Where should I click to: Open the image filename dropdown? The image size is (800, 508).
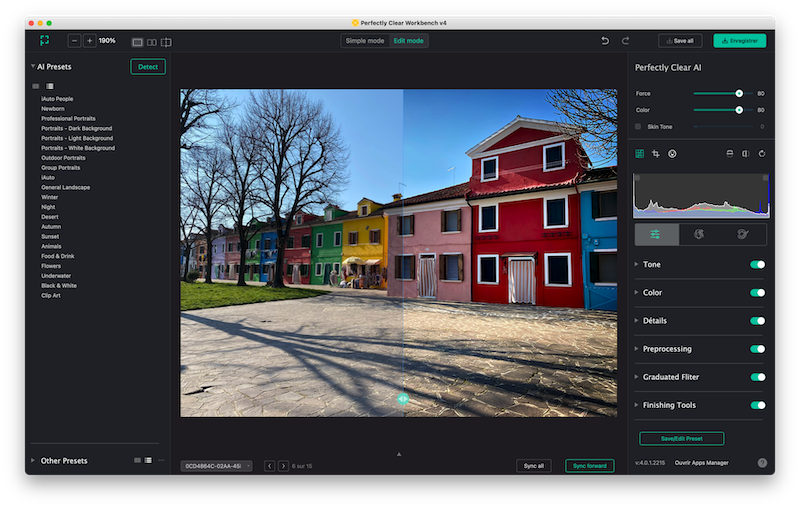(216, 466)
